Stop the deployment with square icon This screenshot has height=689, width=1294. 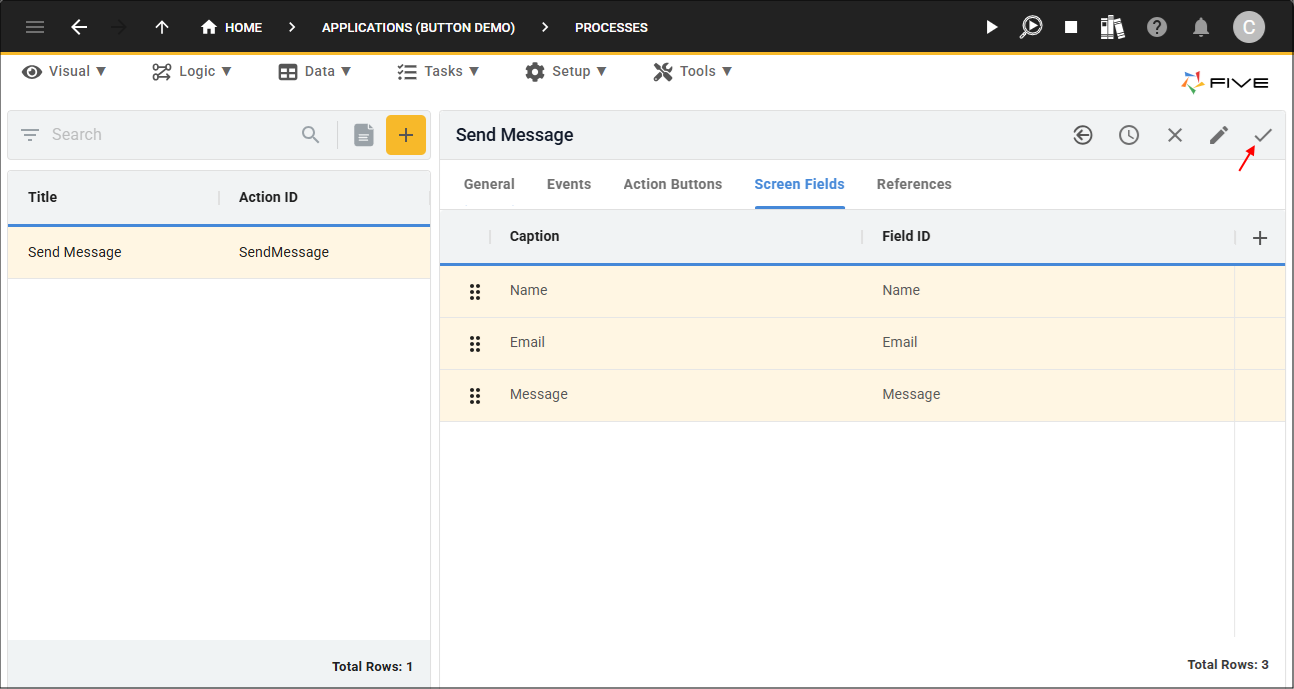coord(1071,27)
